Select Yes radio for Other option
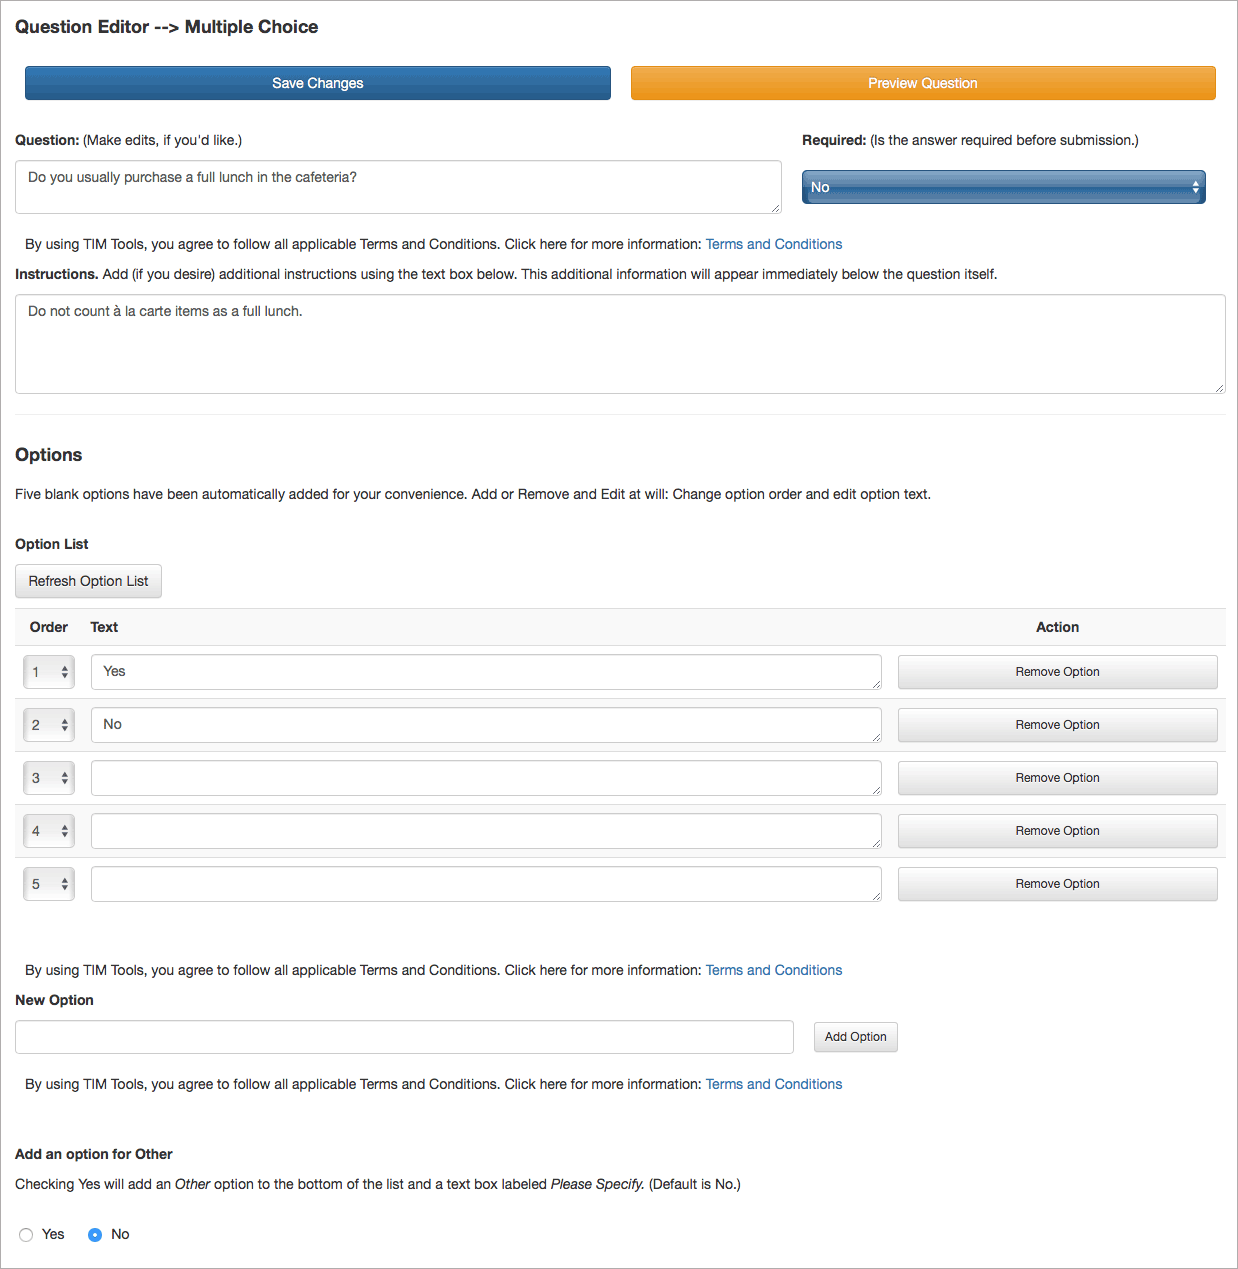1238x1269 pixels. (26, 1235)
